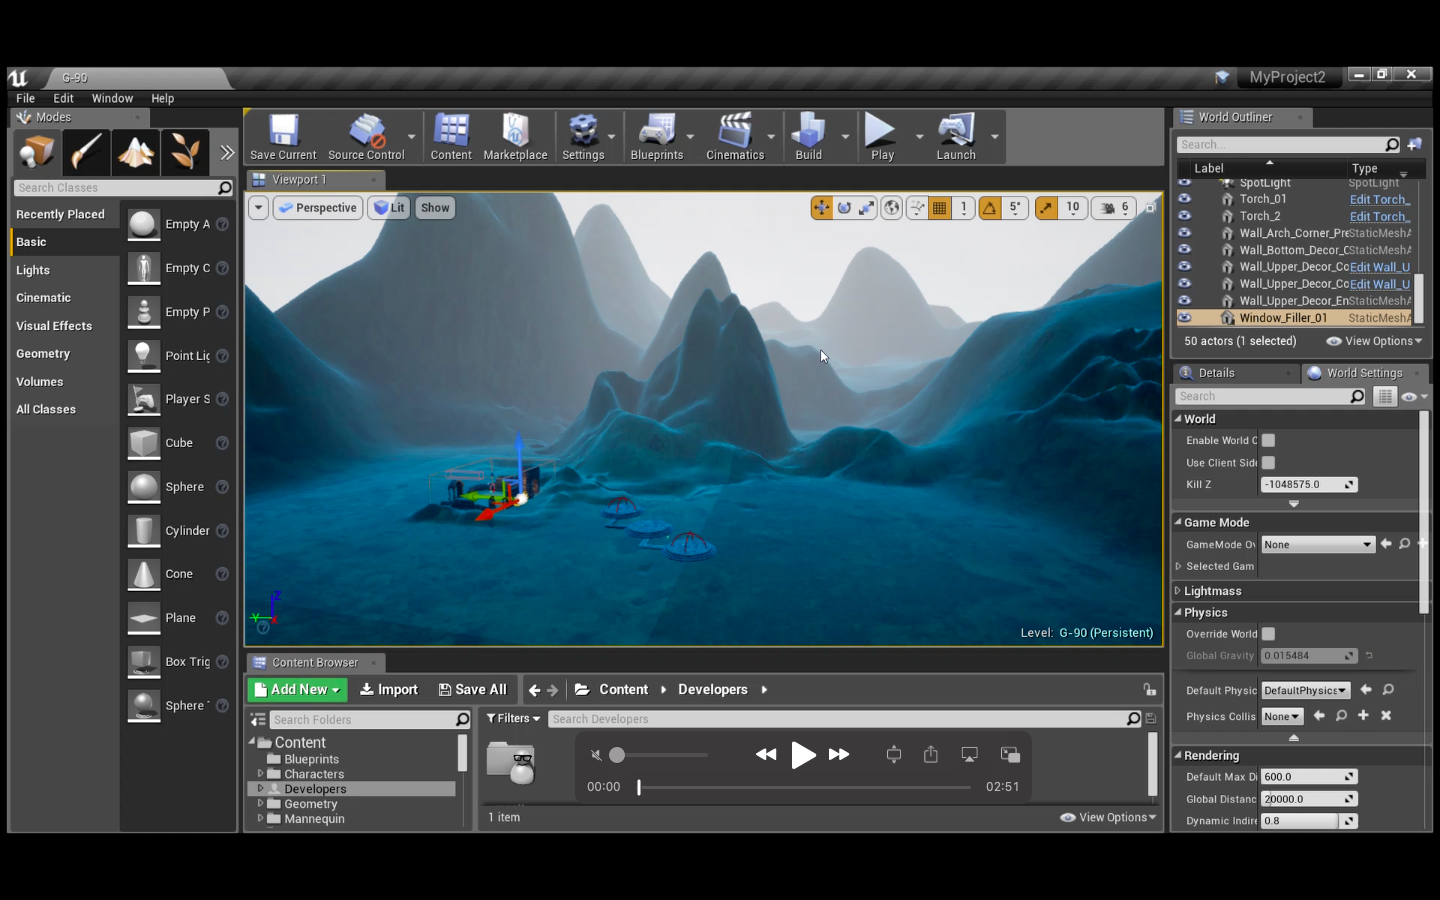Toggle the Enable World Composition checkbox
This screenshot has height=900, width=1440.
pos(1268,440)
